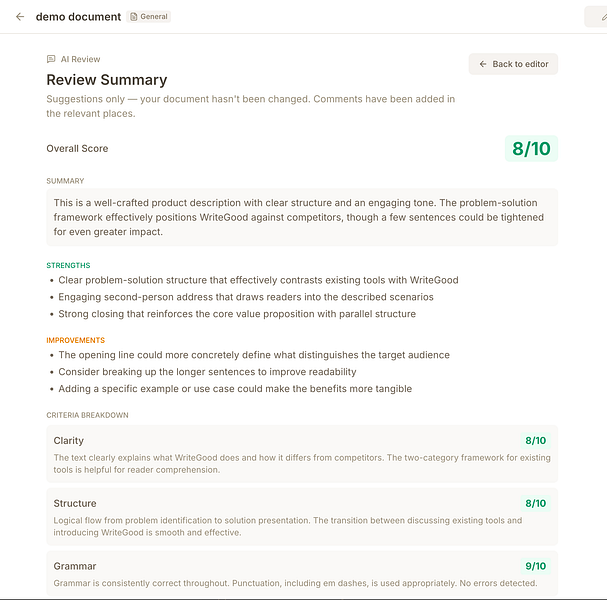Click the Criteria Breakdown section label
This screenshot has height=600, width=607.
[x=87, y=415]
